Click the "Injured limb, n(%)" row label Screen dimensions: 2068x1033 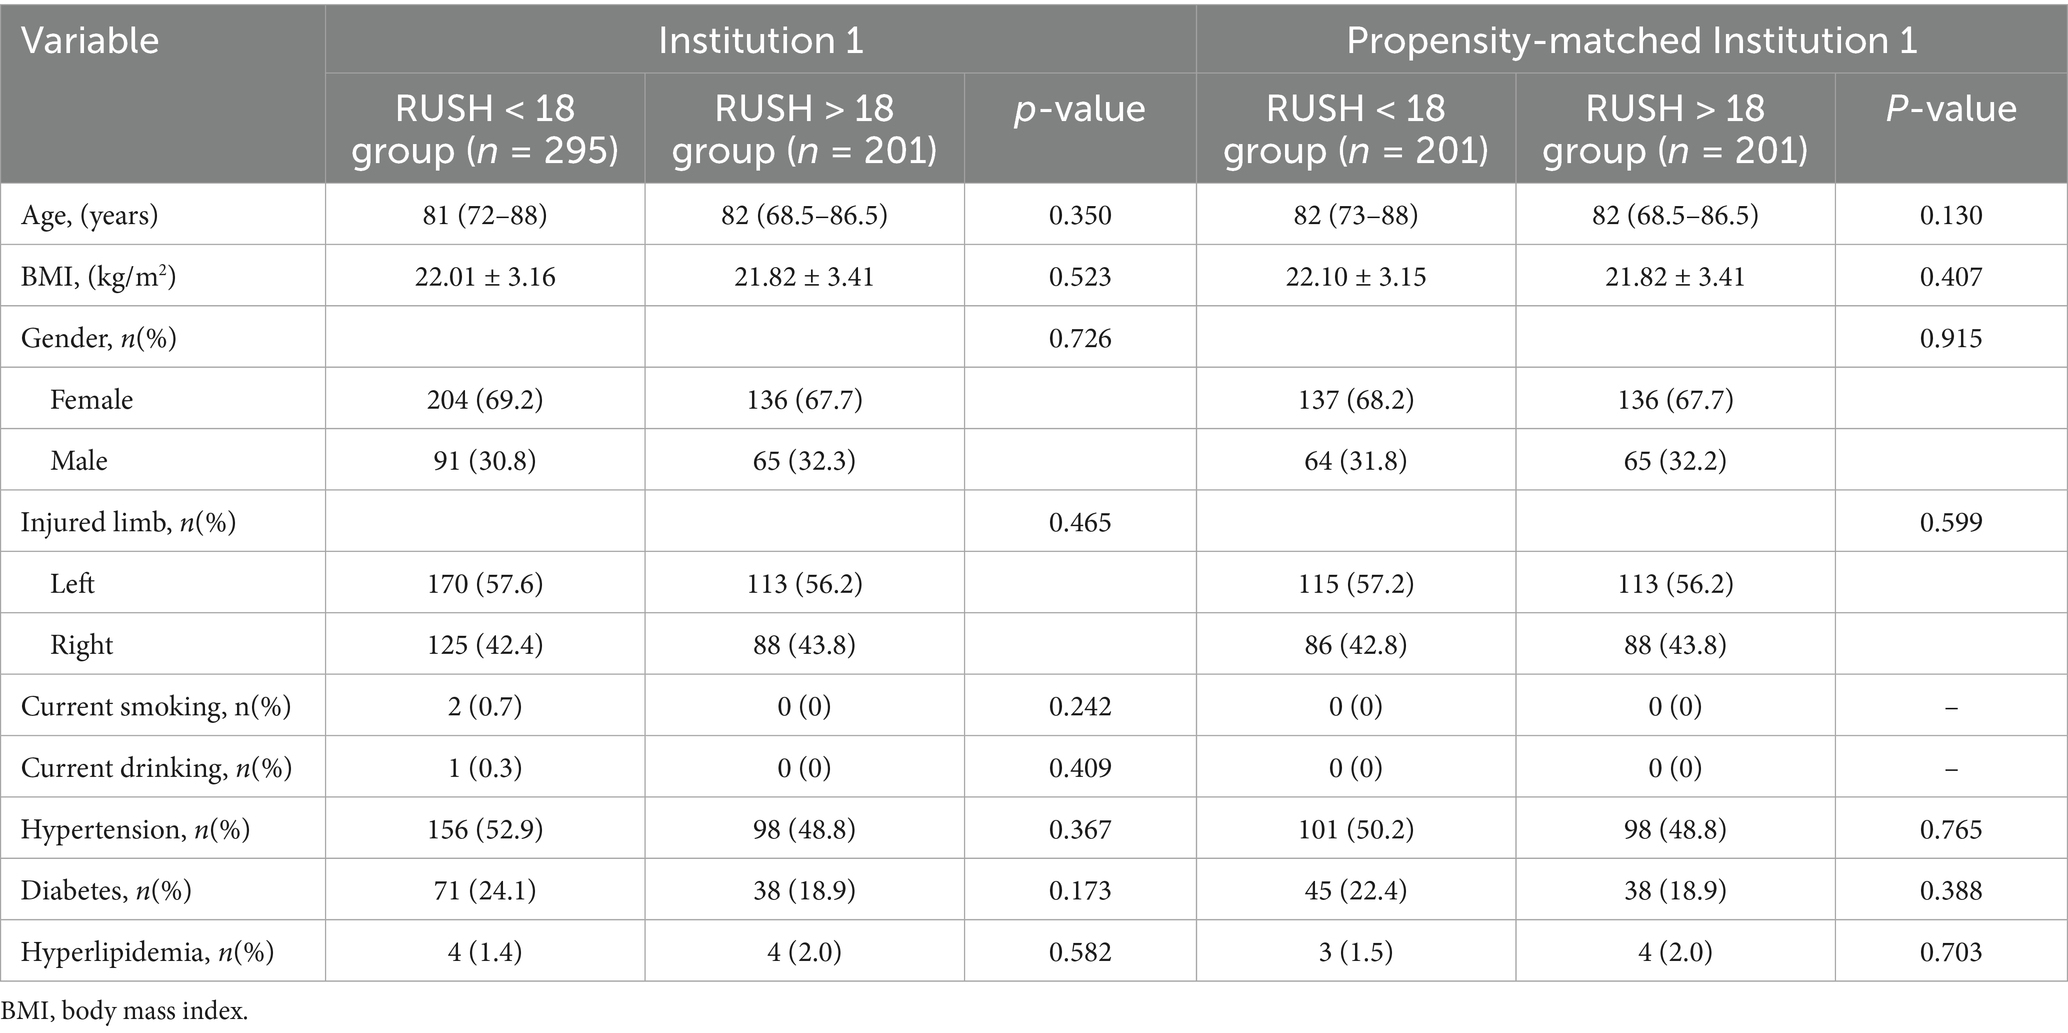pos(128,522)
